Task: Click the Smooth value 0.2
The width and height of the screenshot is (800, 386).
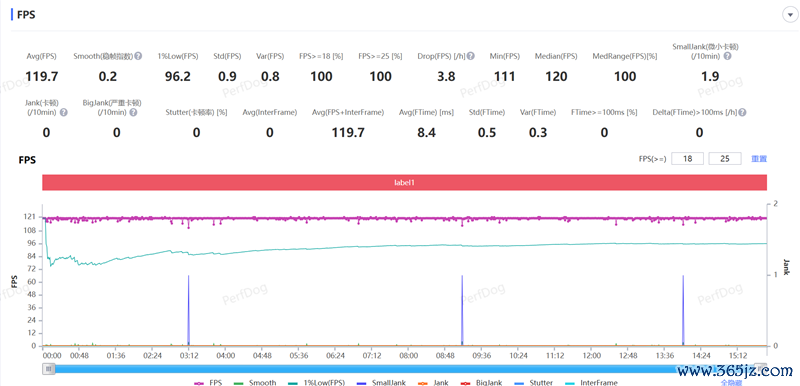Action: point(108,77)
